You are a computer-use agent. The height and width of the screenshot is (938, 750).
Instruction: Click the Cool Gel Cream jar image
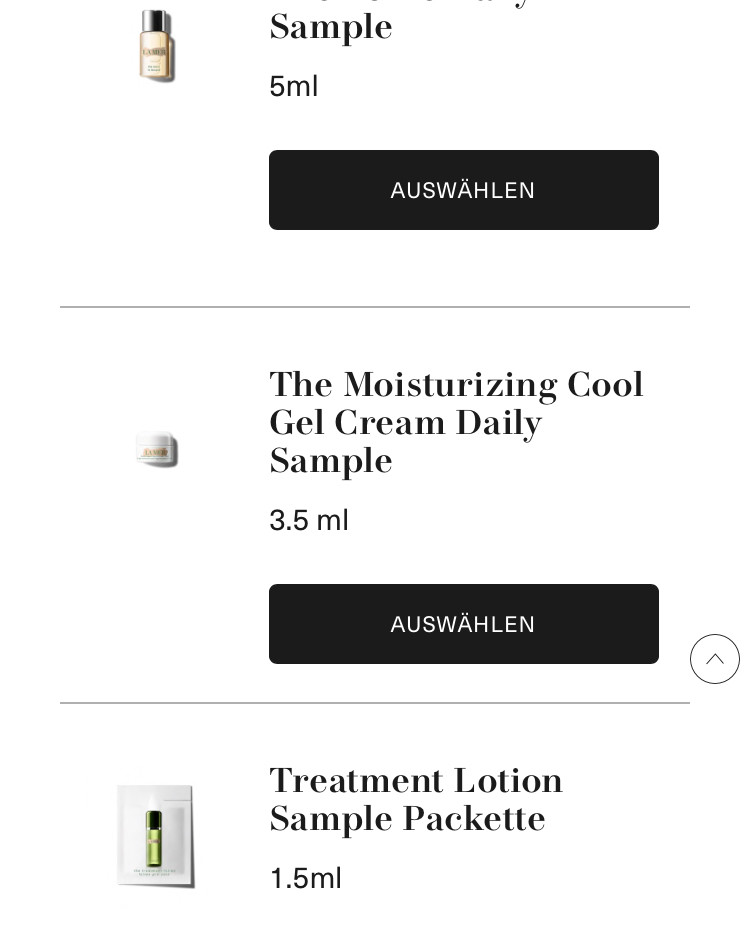point(157,450)
